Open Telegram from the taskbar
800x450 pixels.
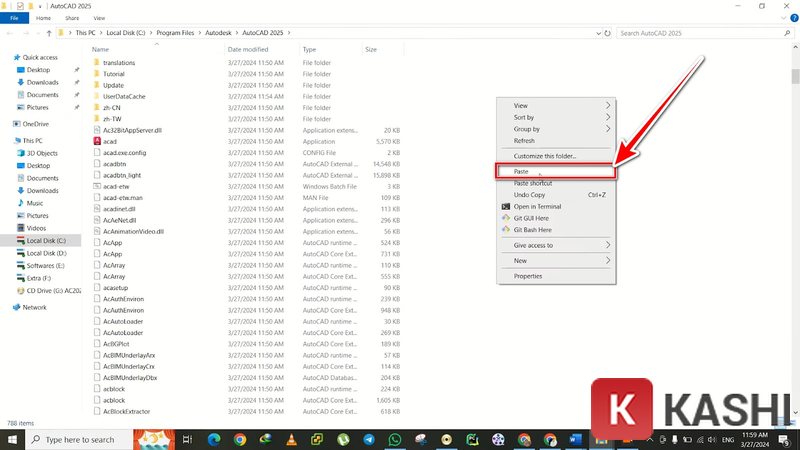[370, 439]
